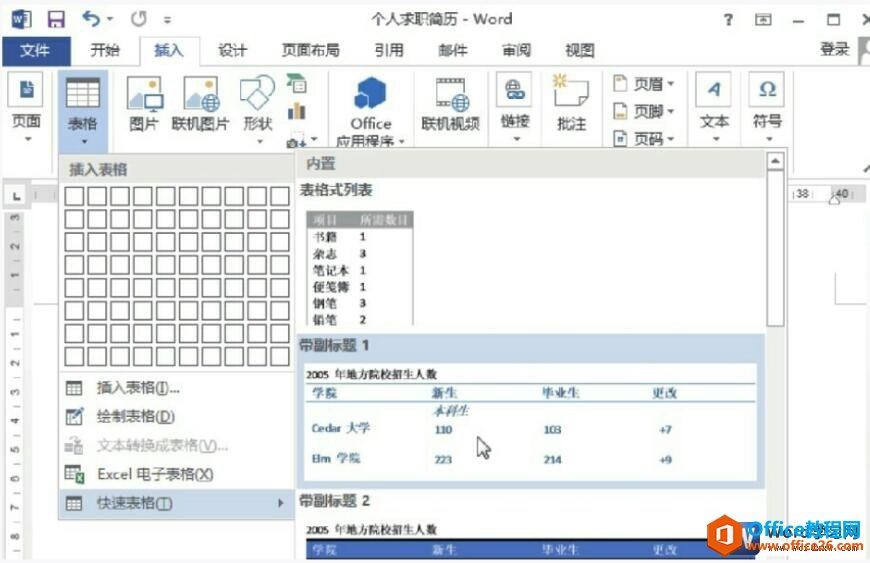Viewport: 870px width, 563px height.
Task: Choose 插入表格(I)... menu item
Action: pyautogui.click(x=176, y=388)
